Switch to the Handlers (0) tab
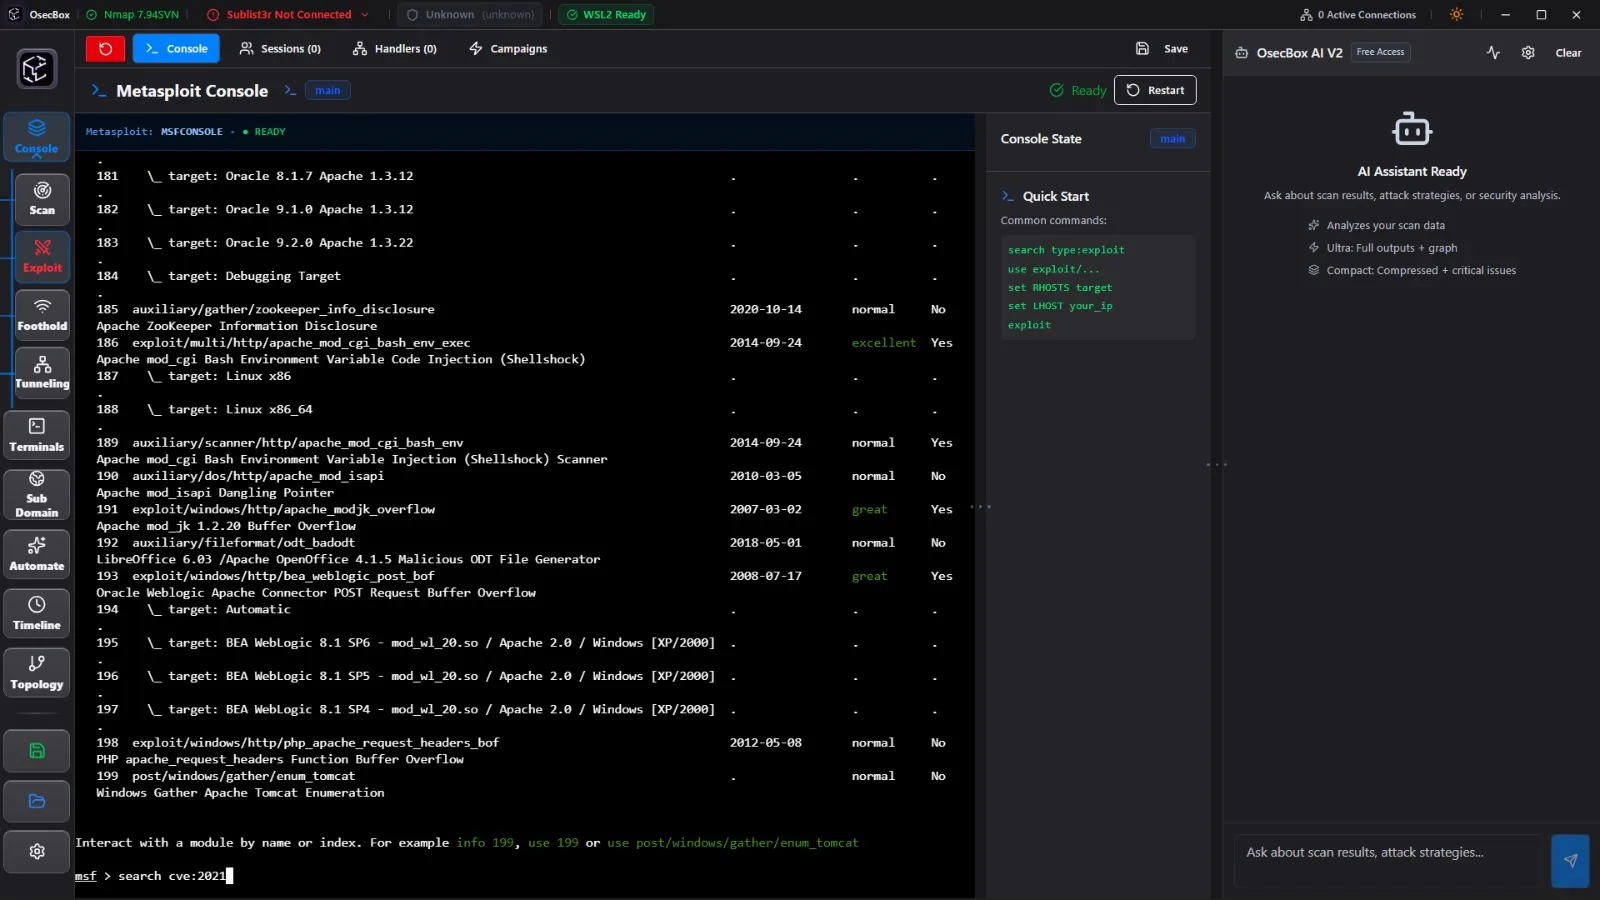Viewport: 1600px width, 900px height. [395, 48]
